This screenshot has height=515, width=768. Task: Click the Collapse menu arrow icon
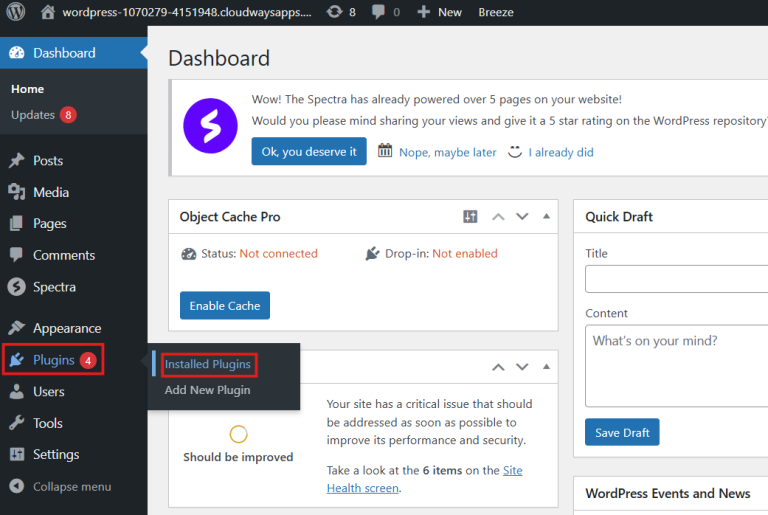point(17,486)
